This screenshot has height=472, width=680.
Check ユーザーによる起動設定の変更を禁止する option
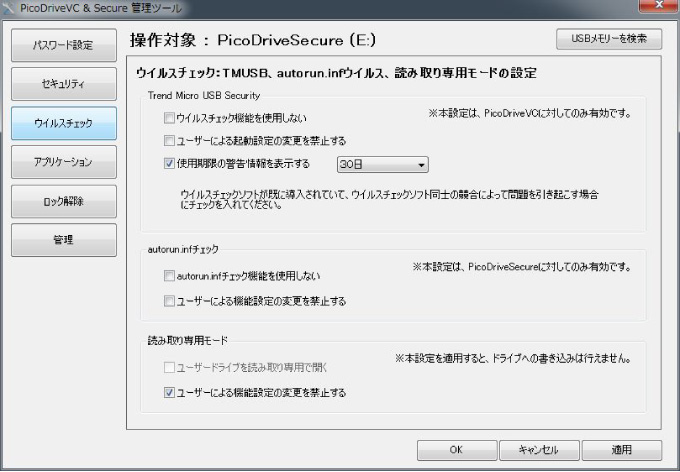point(169,141)
